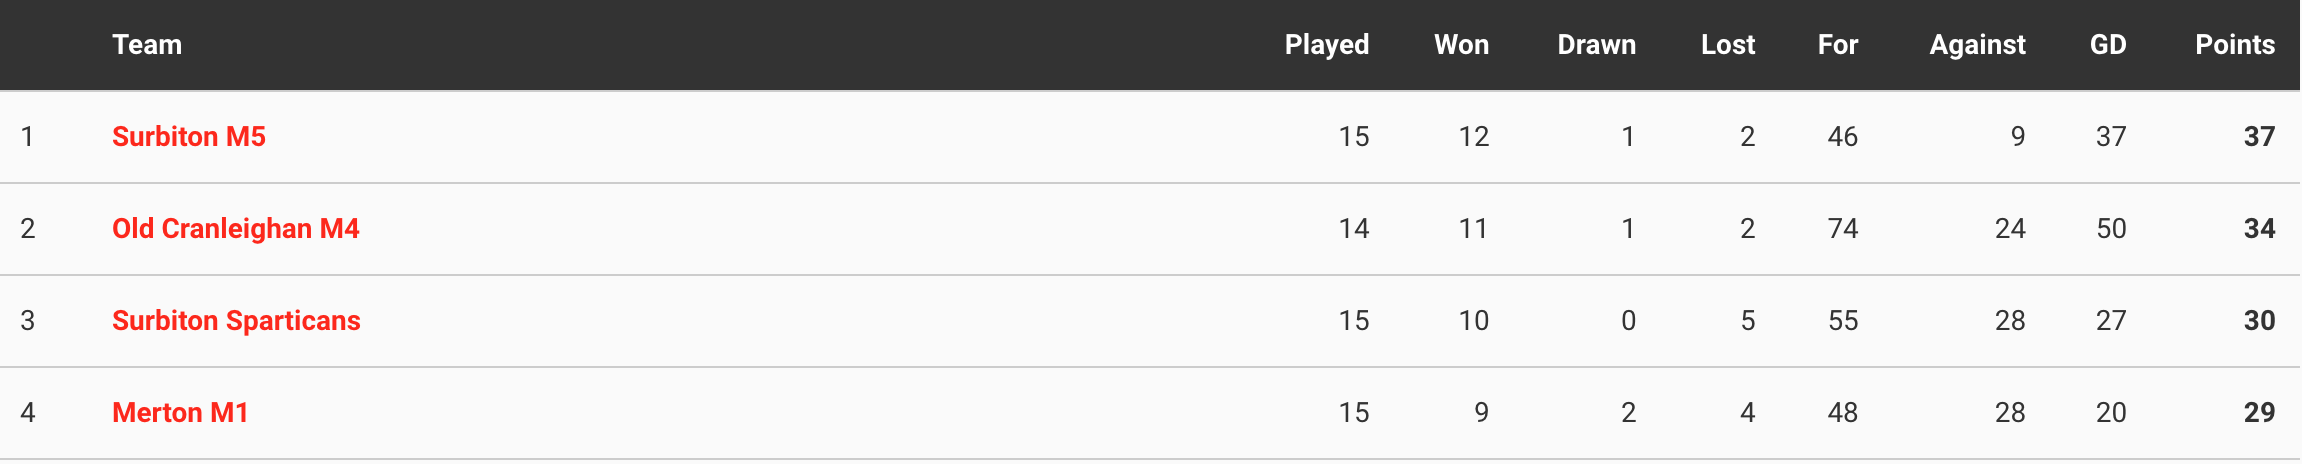2302x464 pixels.
Task: Click Old Cranleighan M4's goal difference of 50
Action: (x=2111, y=229)
